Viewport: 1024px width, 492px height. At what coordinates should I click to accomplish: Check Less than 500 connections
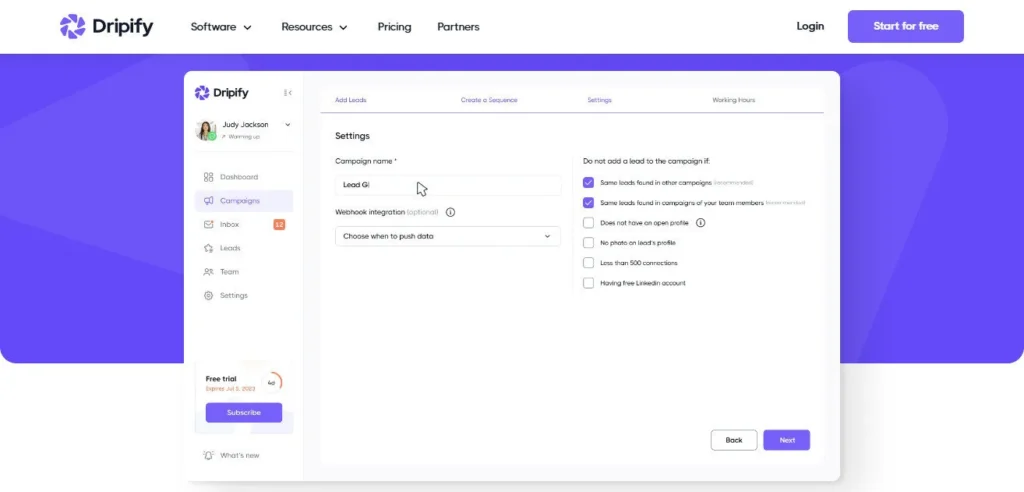pyautogui.click(x=588, y=263)
